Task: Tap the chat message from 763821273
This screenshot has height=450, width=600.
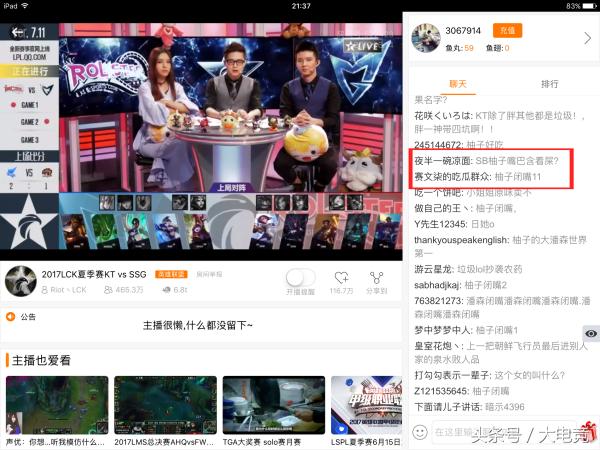Action: click(502, 308)
